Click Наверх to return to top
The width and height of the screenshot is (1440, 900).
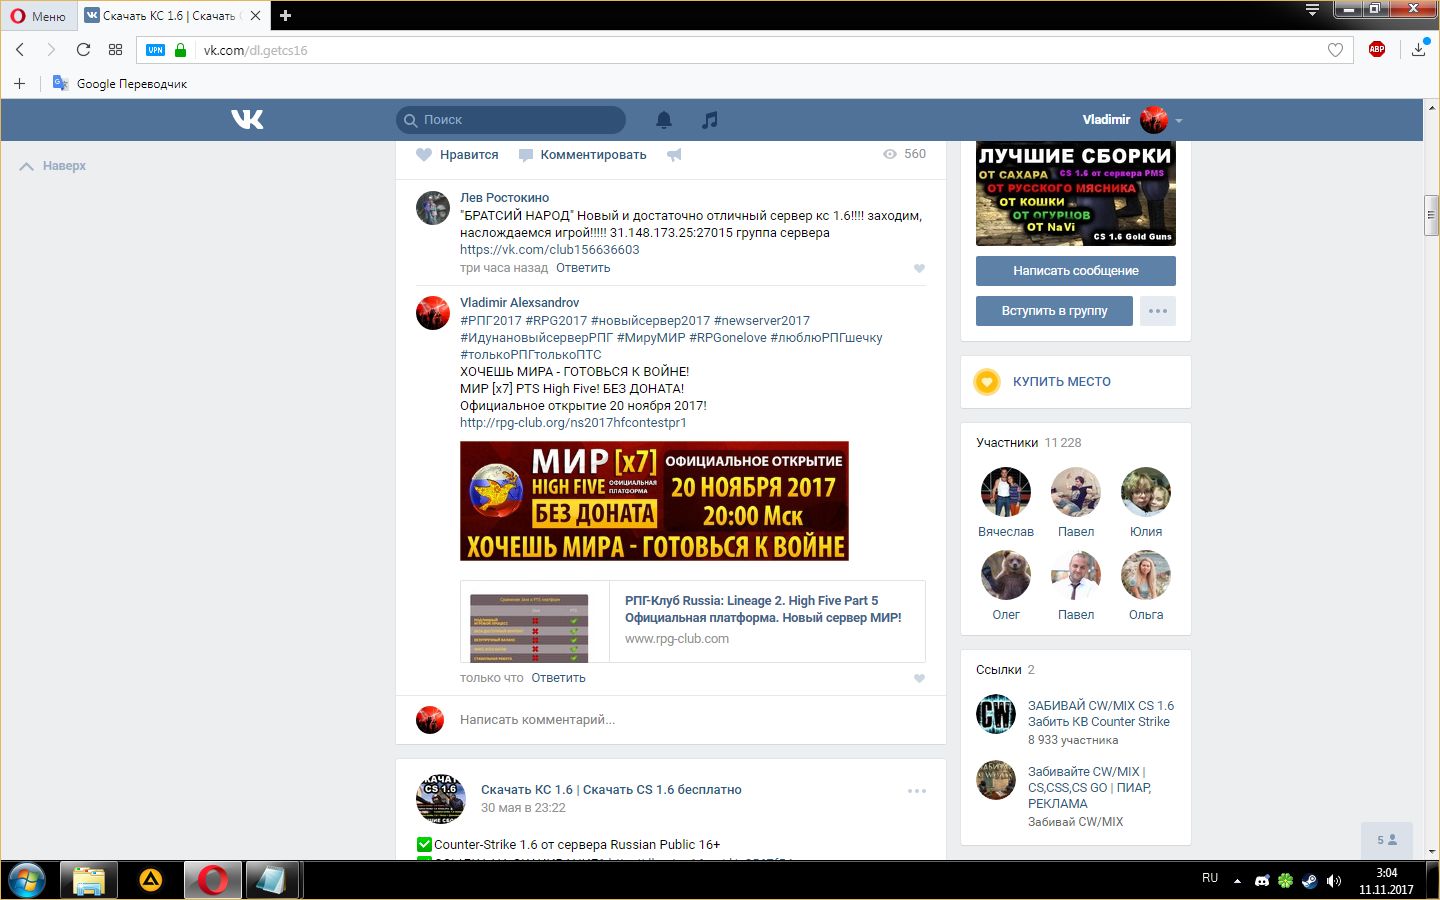53,166
